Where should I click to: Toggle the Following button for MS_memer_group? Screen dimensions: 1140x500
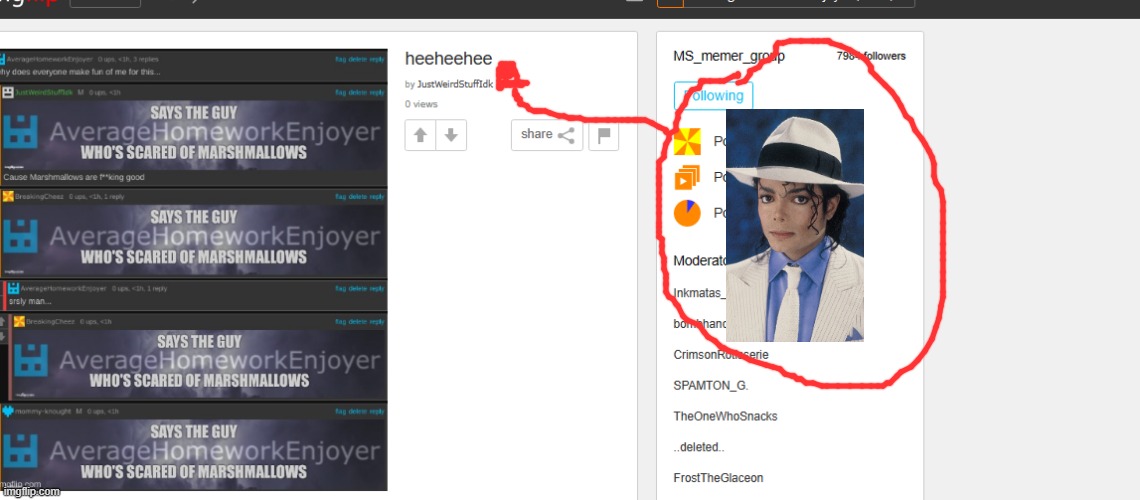pyautogui.click(x=713, y=96)
